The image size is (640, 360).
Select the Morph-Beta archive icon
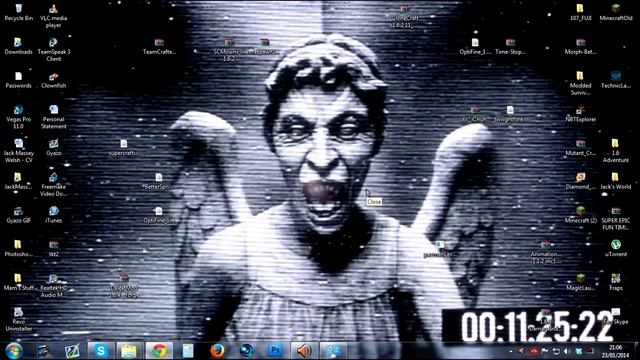tap(580, 46)
